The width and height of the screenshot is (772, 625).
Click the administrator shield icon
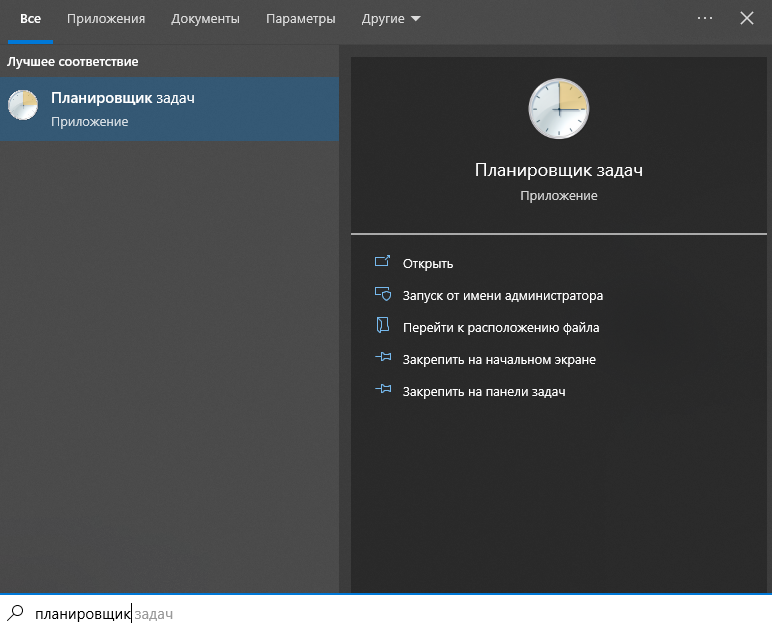[383, 294]
